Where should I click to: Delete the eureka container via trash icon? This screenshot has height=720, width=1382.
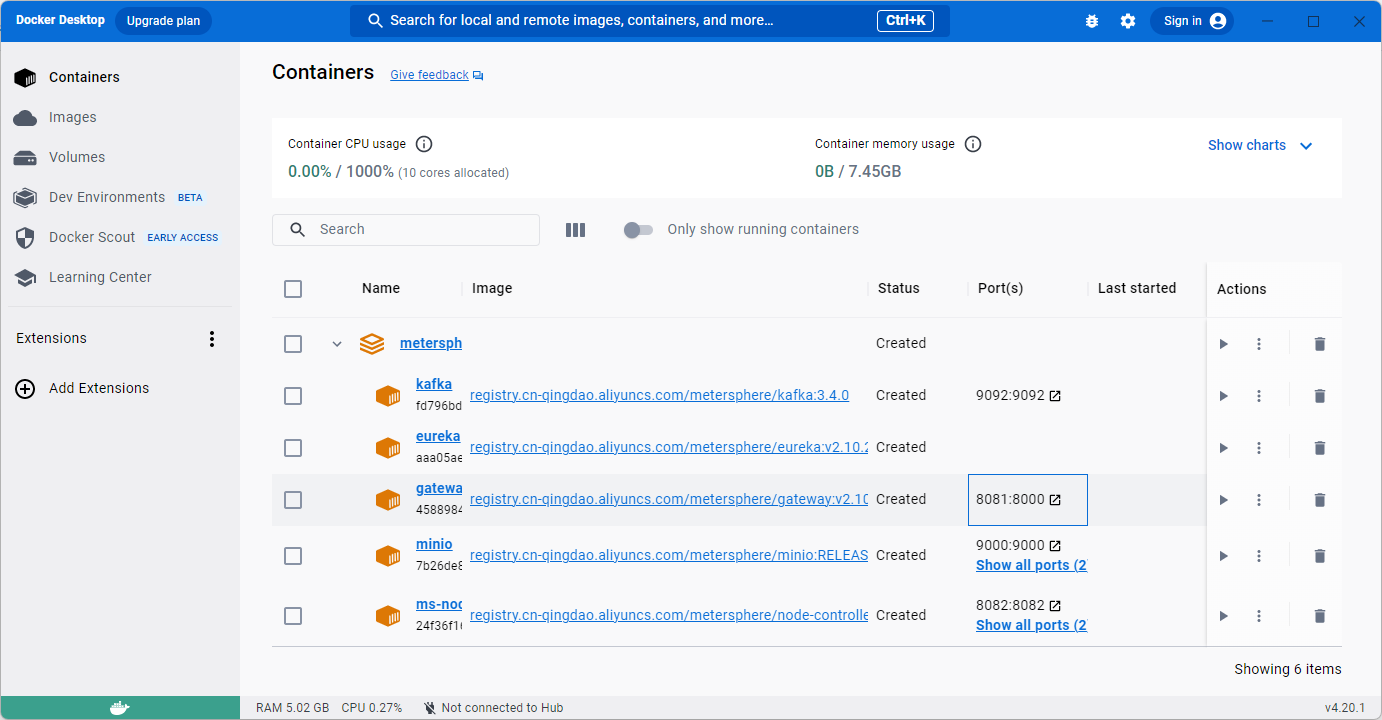(x=1319, y=447)
